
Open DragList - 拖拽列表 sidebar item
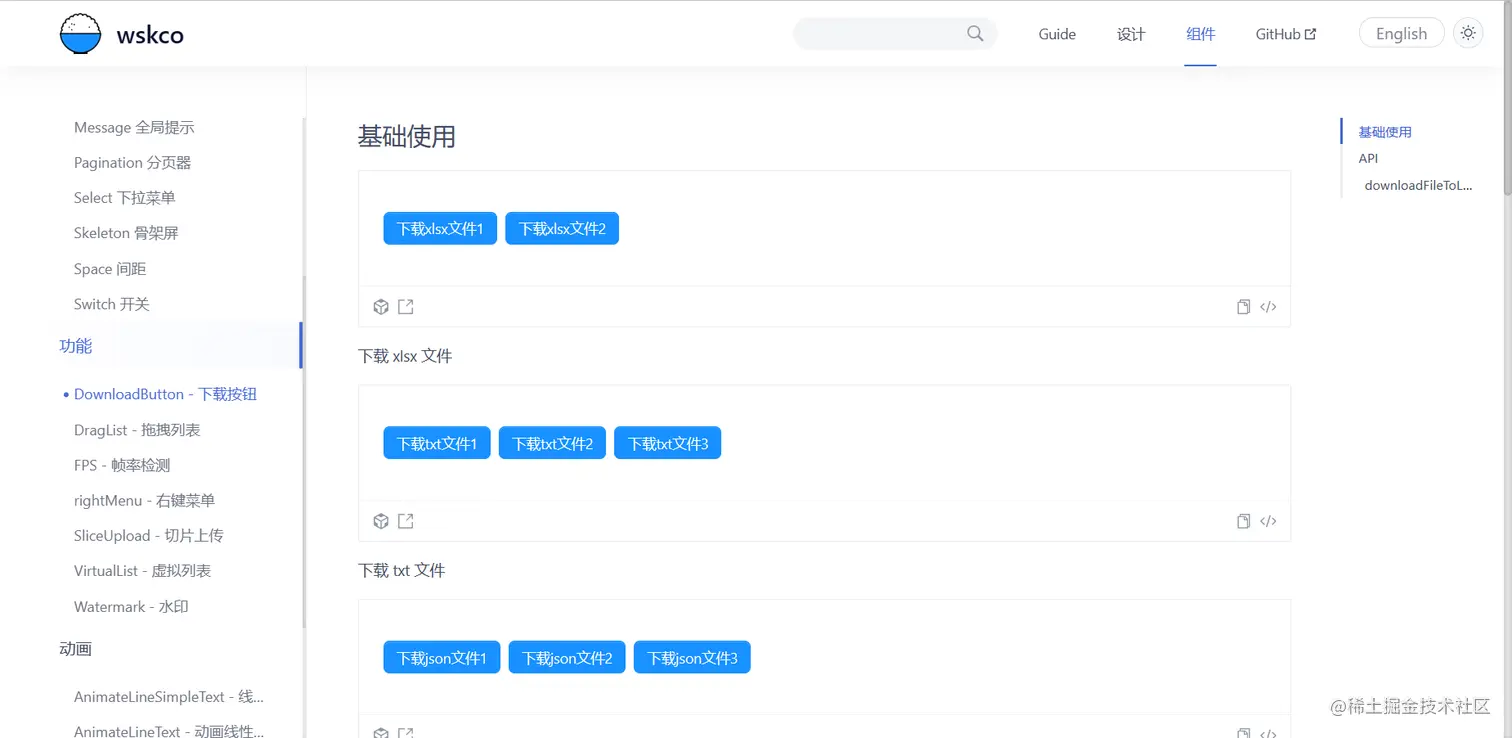pos(137,430)
